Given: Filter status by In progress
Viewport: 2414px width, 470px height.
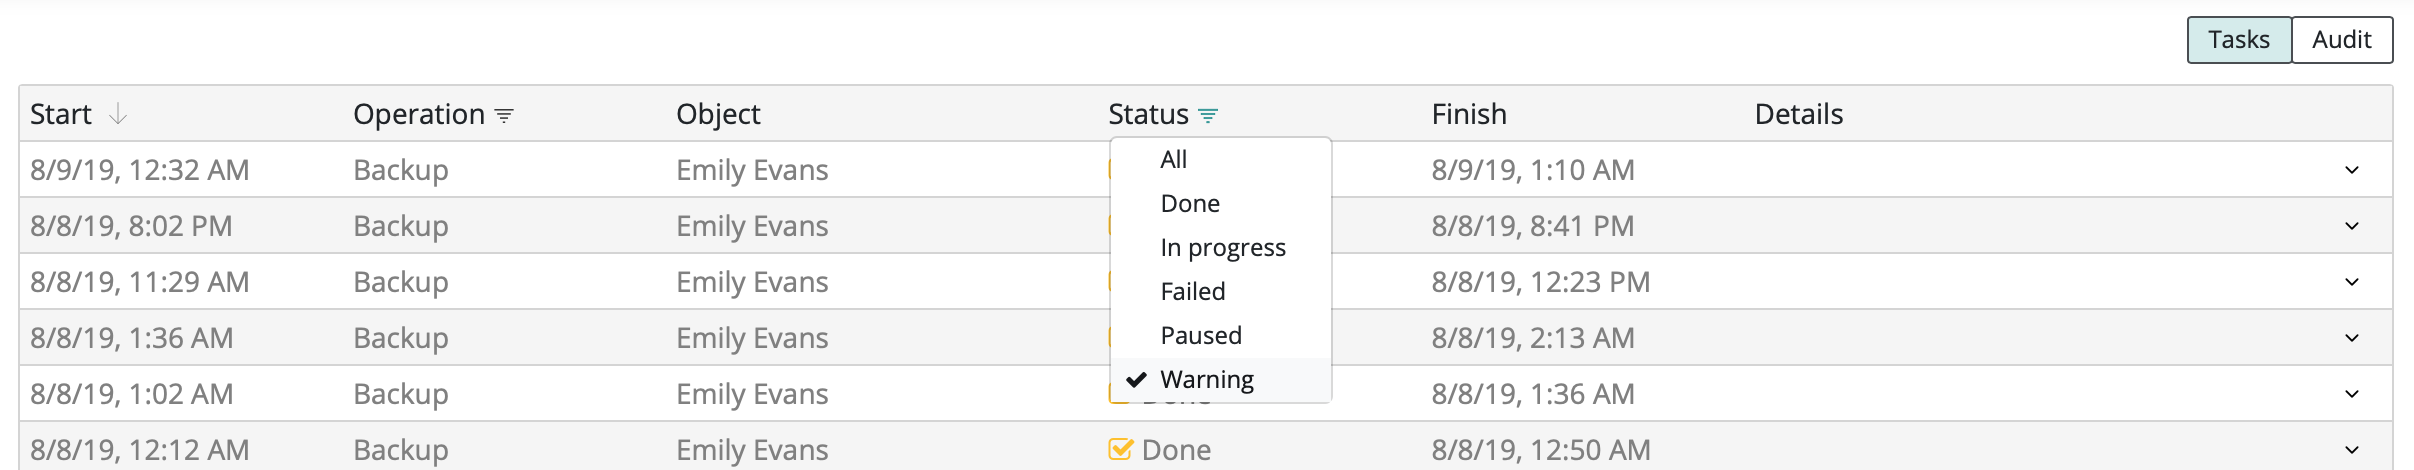Looking at the screenshot, I should click(x=1222, y=248).
